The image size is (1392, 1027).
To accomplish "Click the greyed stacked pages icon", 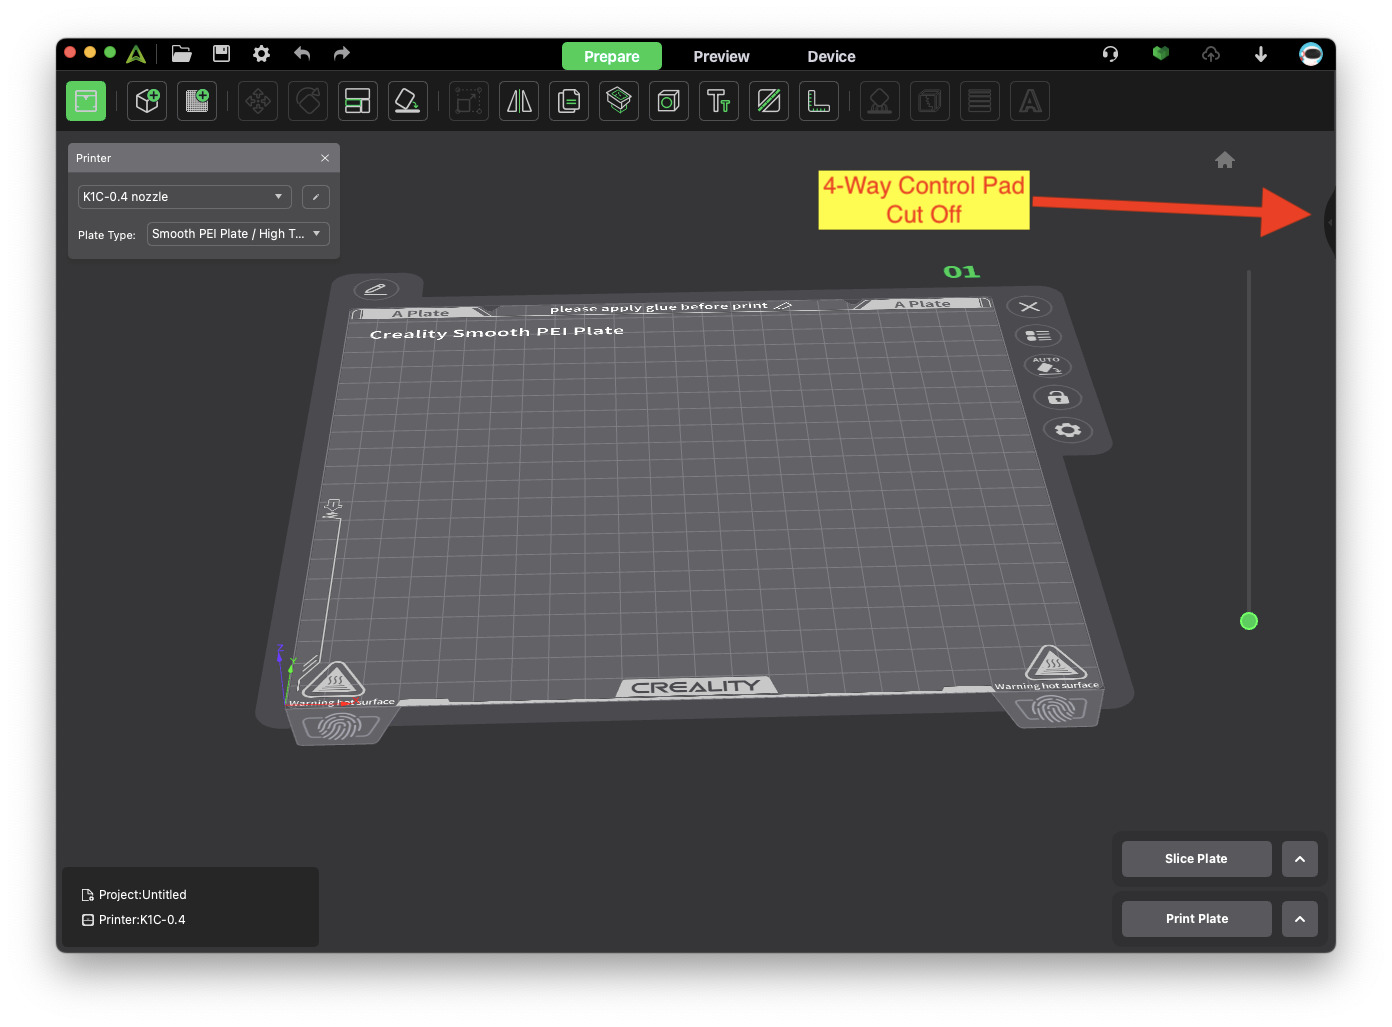I will (930, 101).
